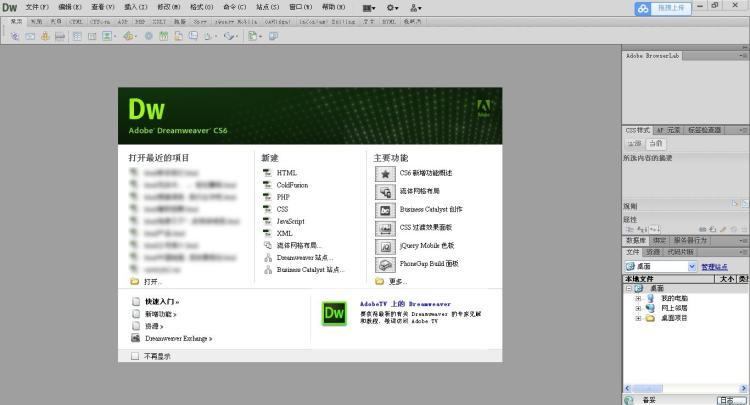Image resolution: width=750 pixels, height=405 pixels.
Task: Click the AdobeTV Dw logo thumbnail
Action: click(x=334, y=313)
